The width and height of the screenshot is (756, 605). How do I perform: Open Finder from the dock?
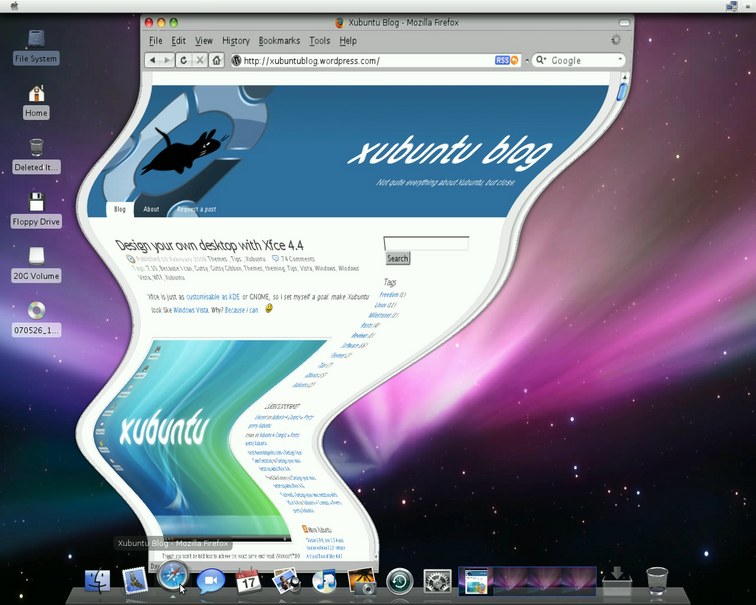click(98, 580)
